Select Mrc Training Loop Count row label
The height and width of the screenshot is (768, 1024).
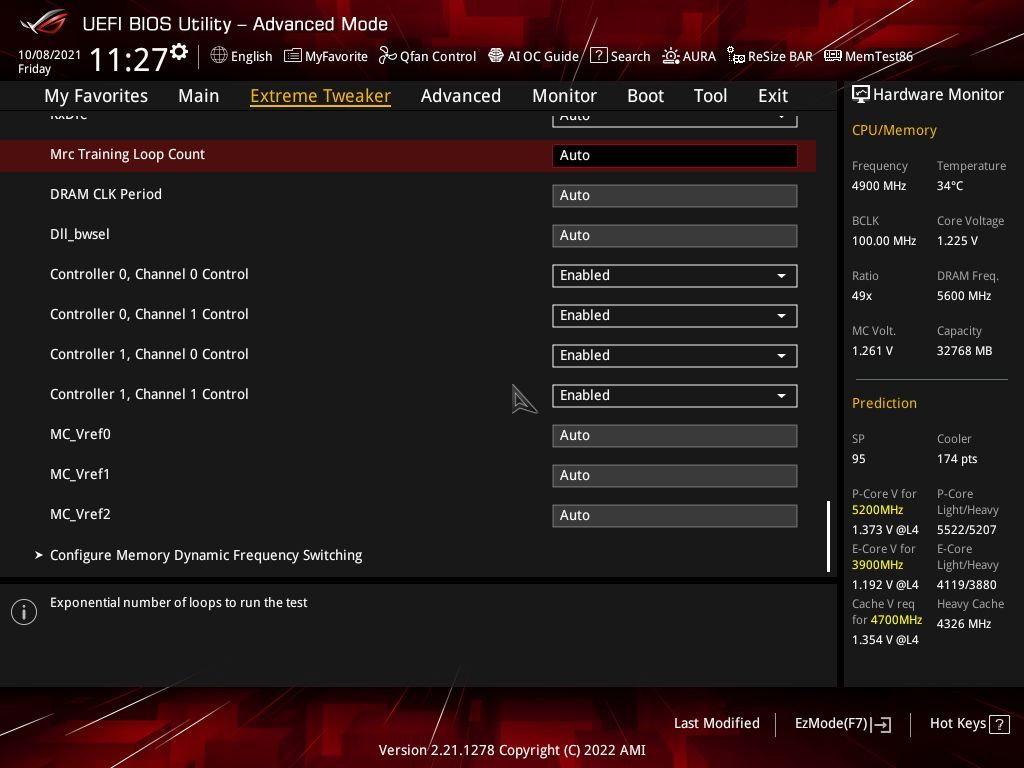(127, 154)
